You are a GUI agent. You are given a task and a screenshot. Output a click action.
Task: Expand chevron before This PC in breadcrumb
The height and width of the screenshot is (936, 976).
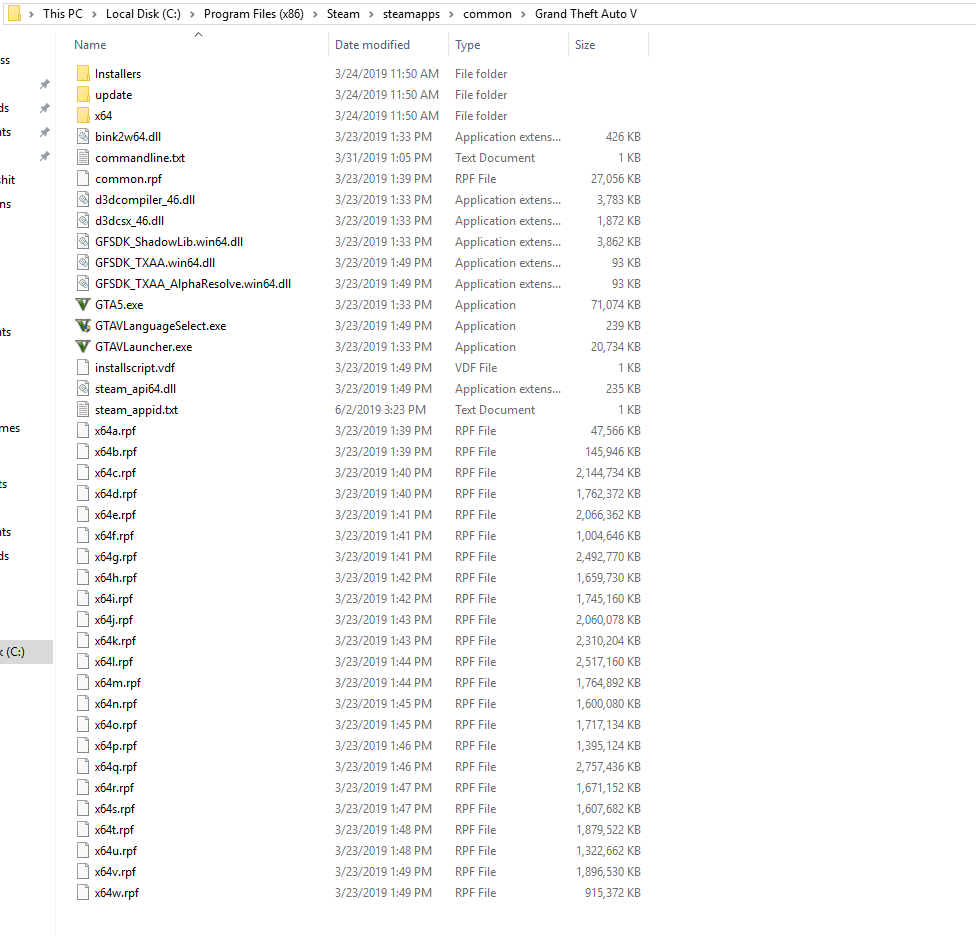point(31,14)
